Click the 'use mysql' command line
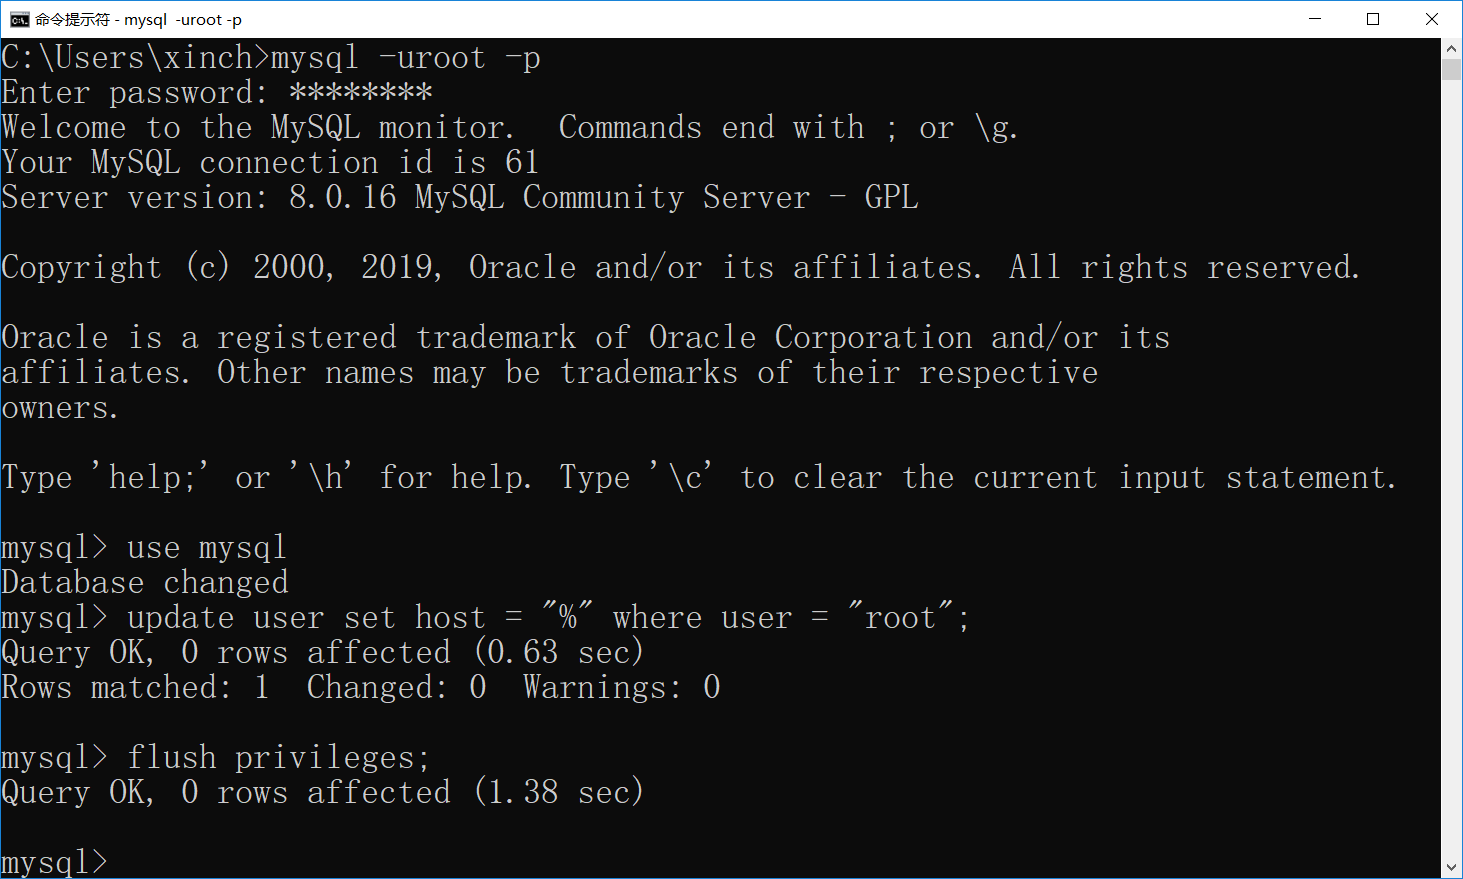The image size is (1463, 879). click(144, 547)
